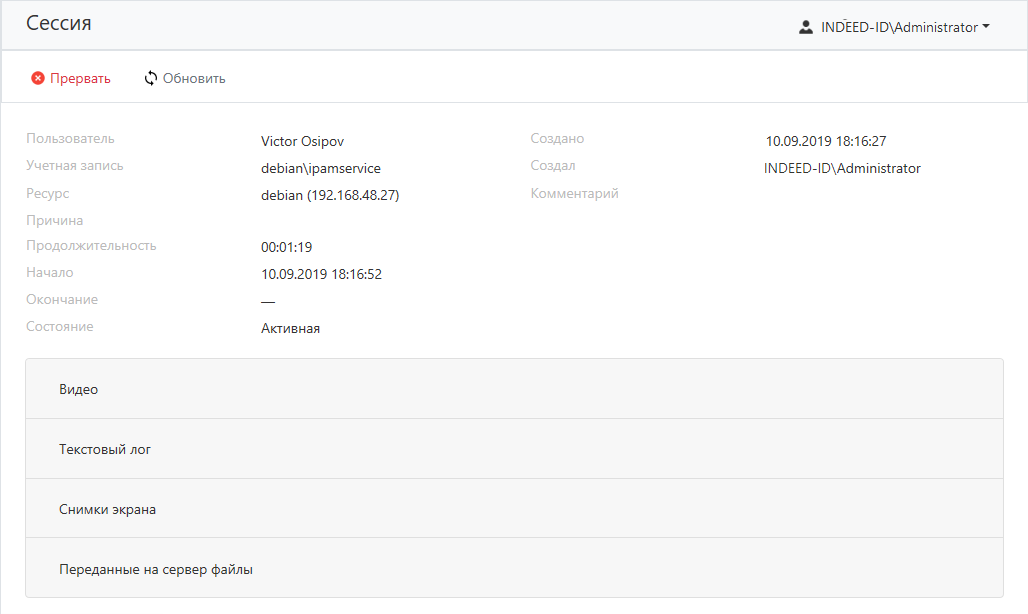Click the resource debian (192.168.48.27)
This screenshot has height=614, width=1028.
330,196
